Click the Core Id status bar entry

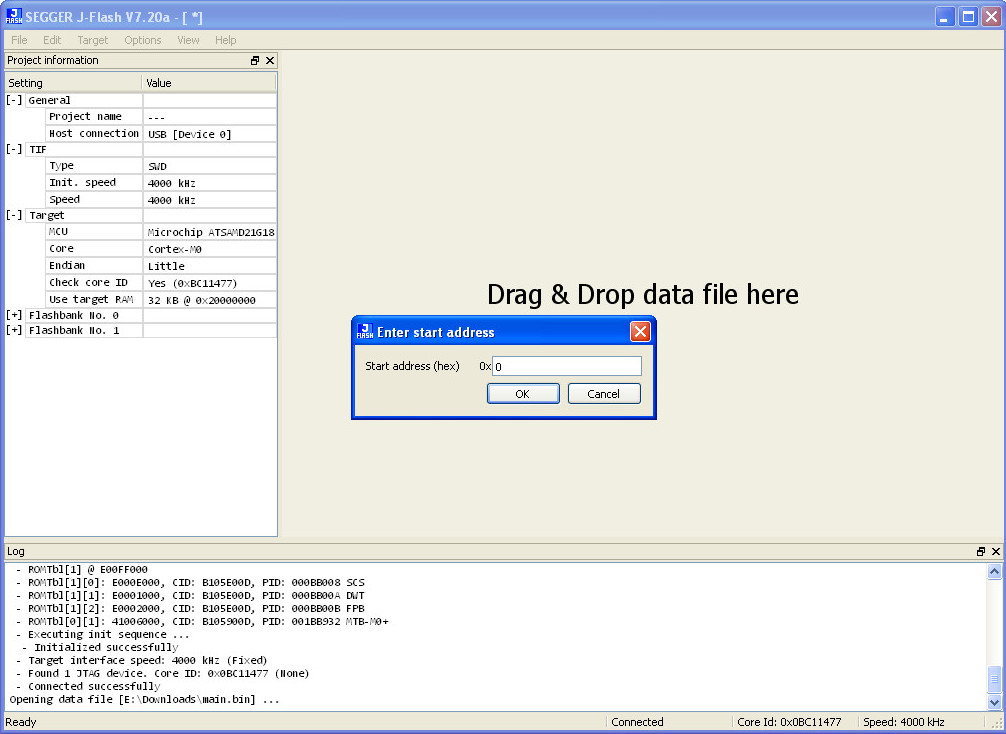789,722
